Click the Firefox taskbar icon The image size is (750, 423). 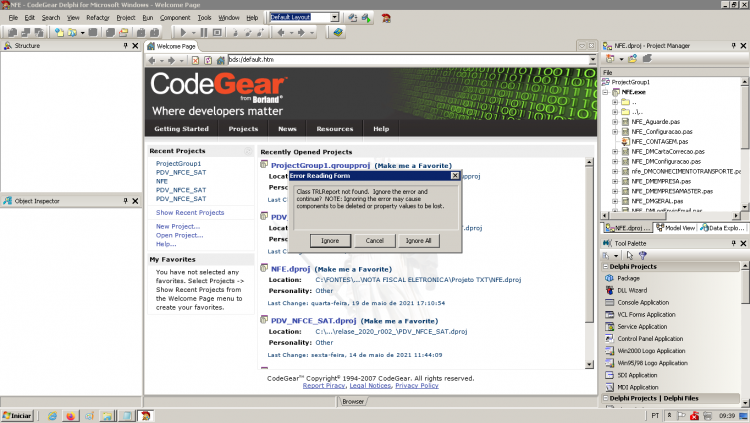click(x=70, y=416)
